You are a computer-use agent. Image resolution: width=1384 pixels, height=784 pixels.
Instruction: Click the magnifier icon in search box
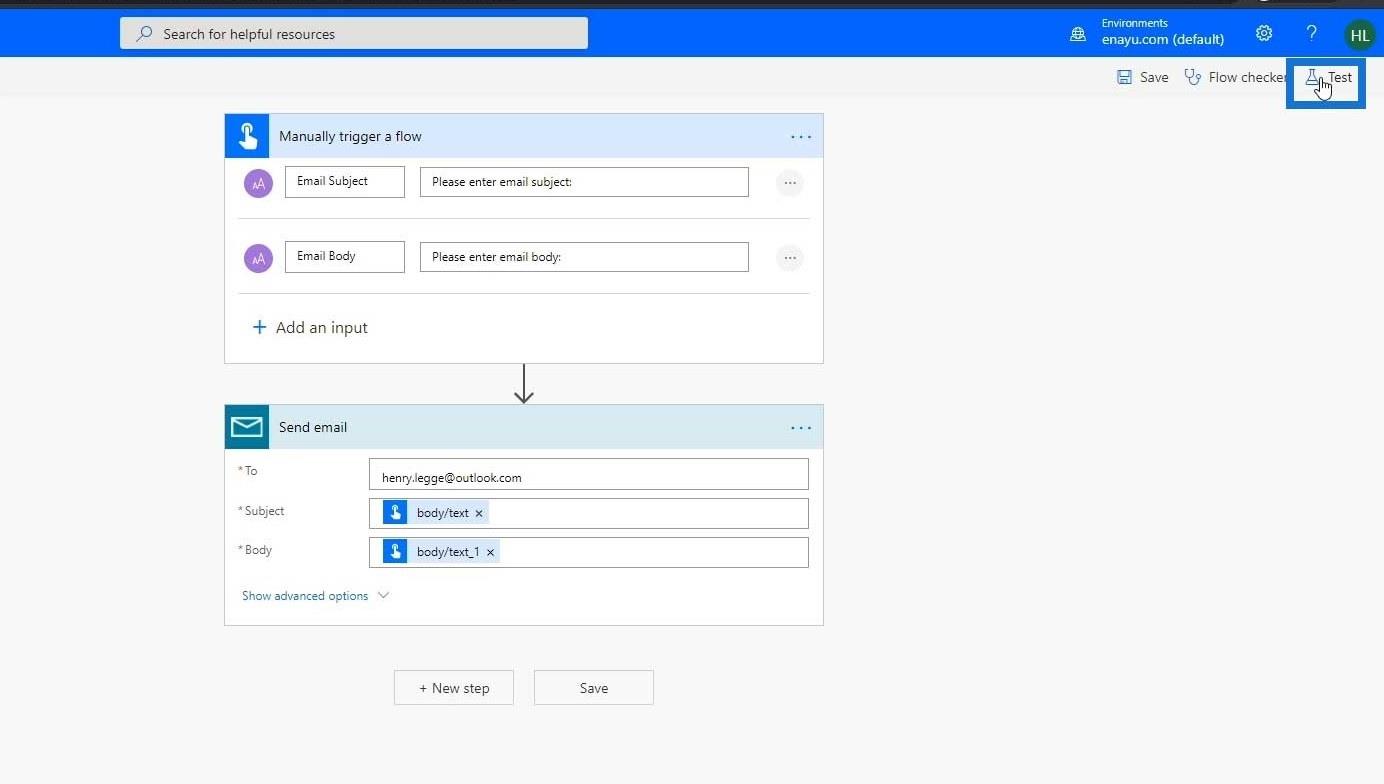pos(145,33)
